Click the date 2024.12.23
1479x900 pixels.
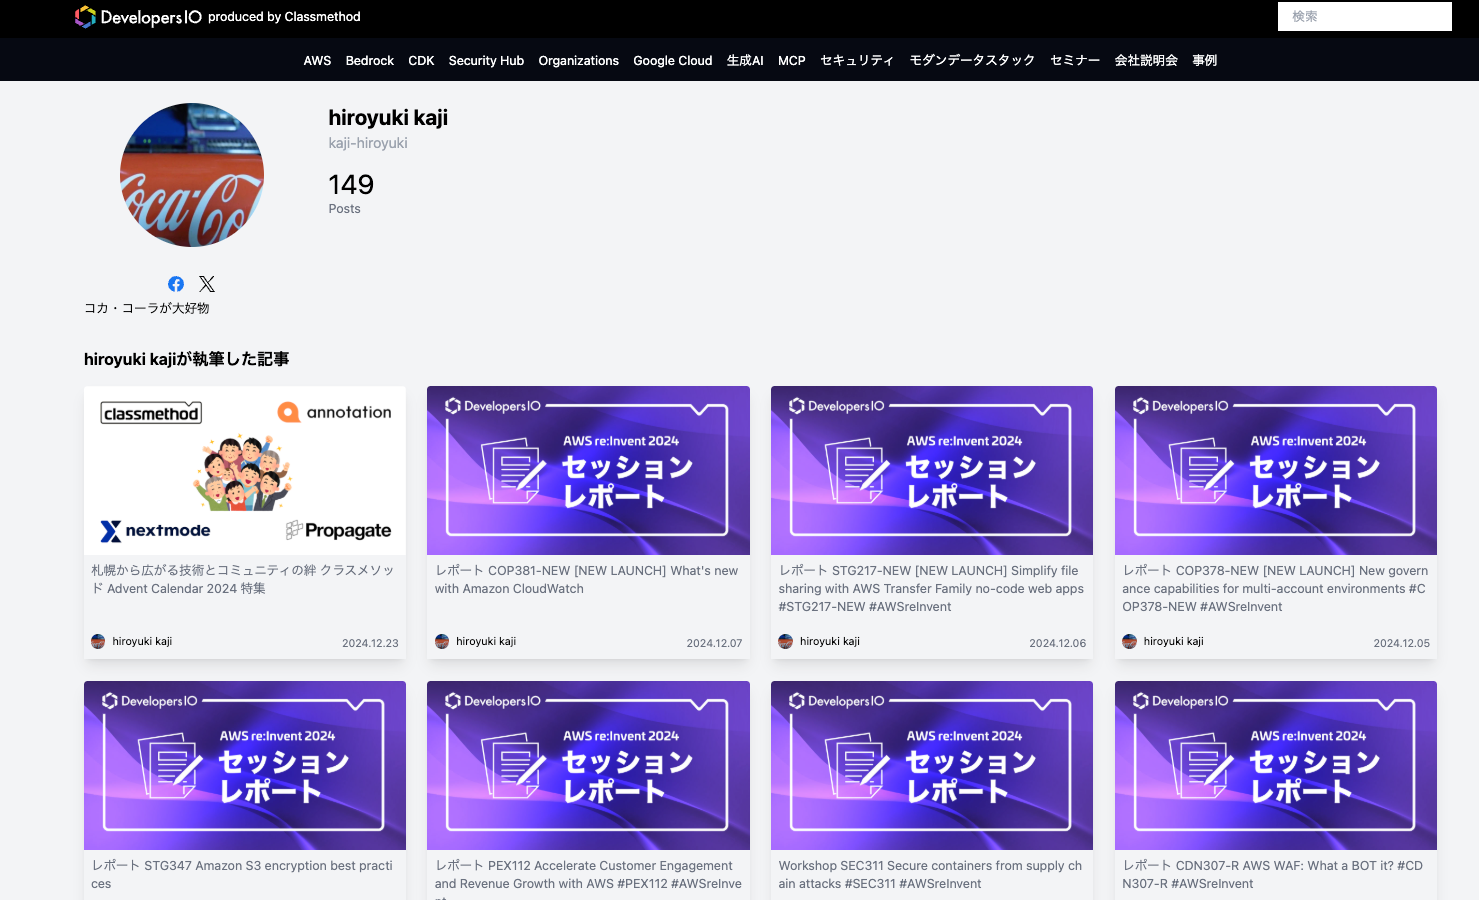pyautogui.click(x=370, y=643)
